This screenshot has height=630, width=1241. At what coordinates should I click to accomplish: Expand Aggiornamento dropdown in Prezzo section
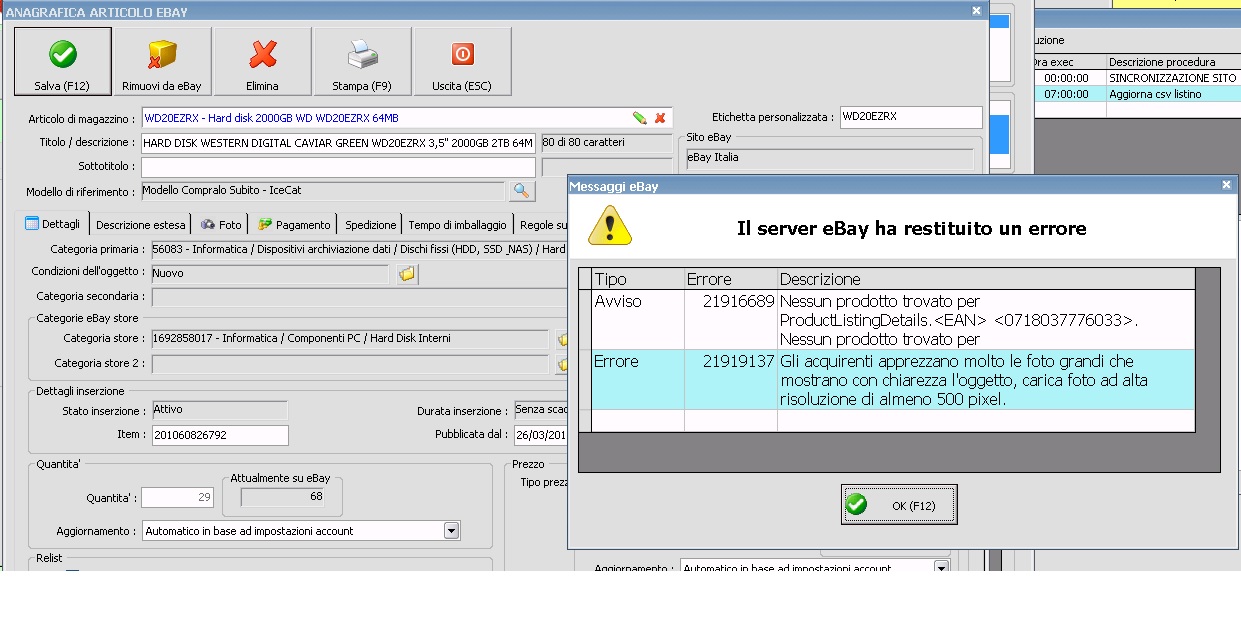(941, 568)
